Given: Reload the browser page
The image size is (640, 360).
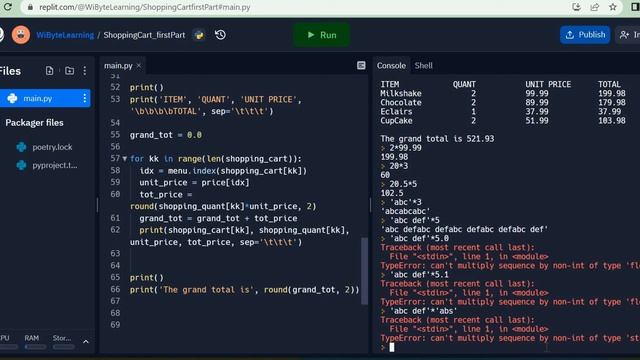Looking at the screenshot, I should (7, 7).
